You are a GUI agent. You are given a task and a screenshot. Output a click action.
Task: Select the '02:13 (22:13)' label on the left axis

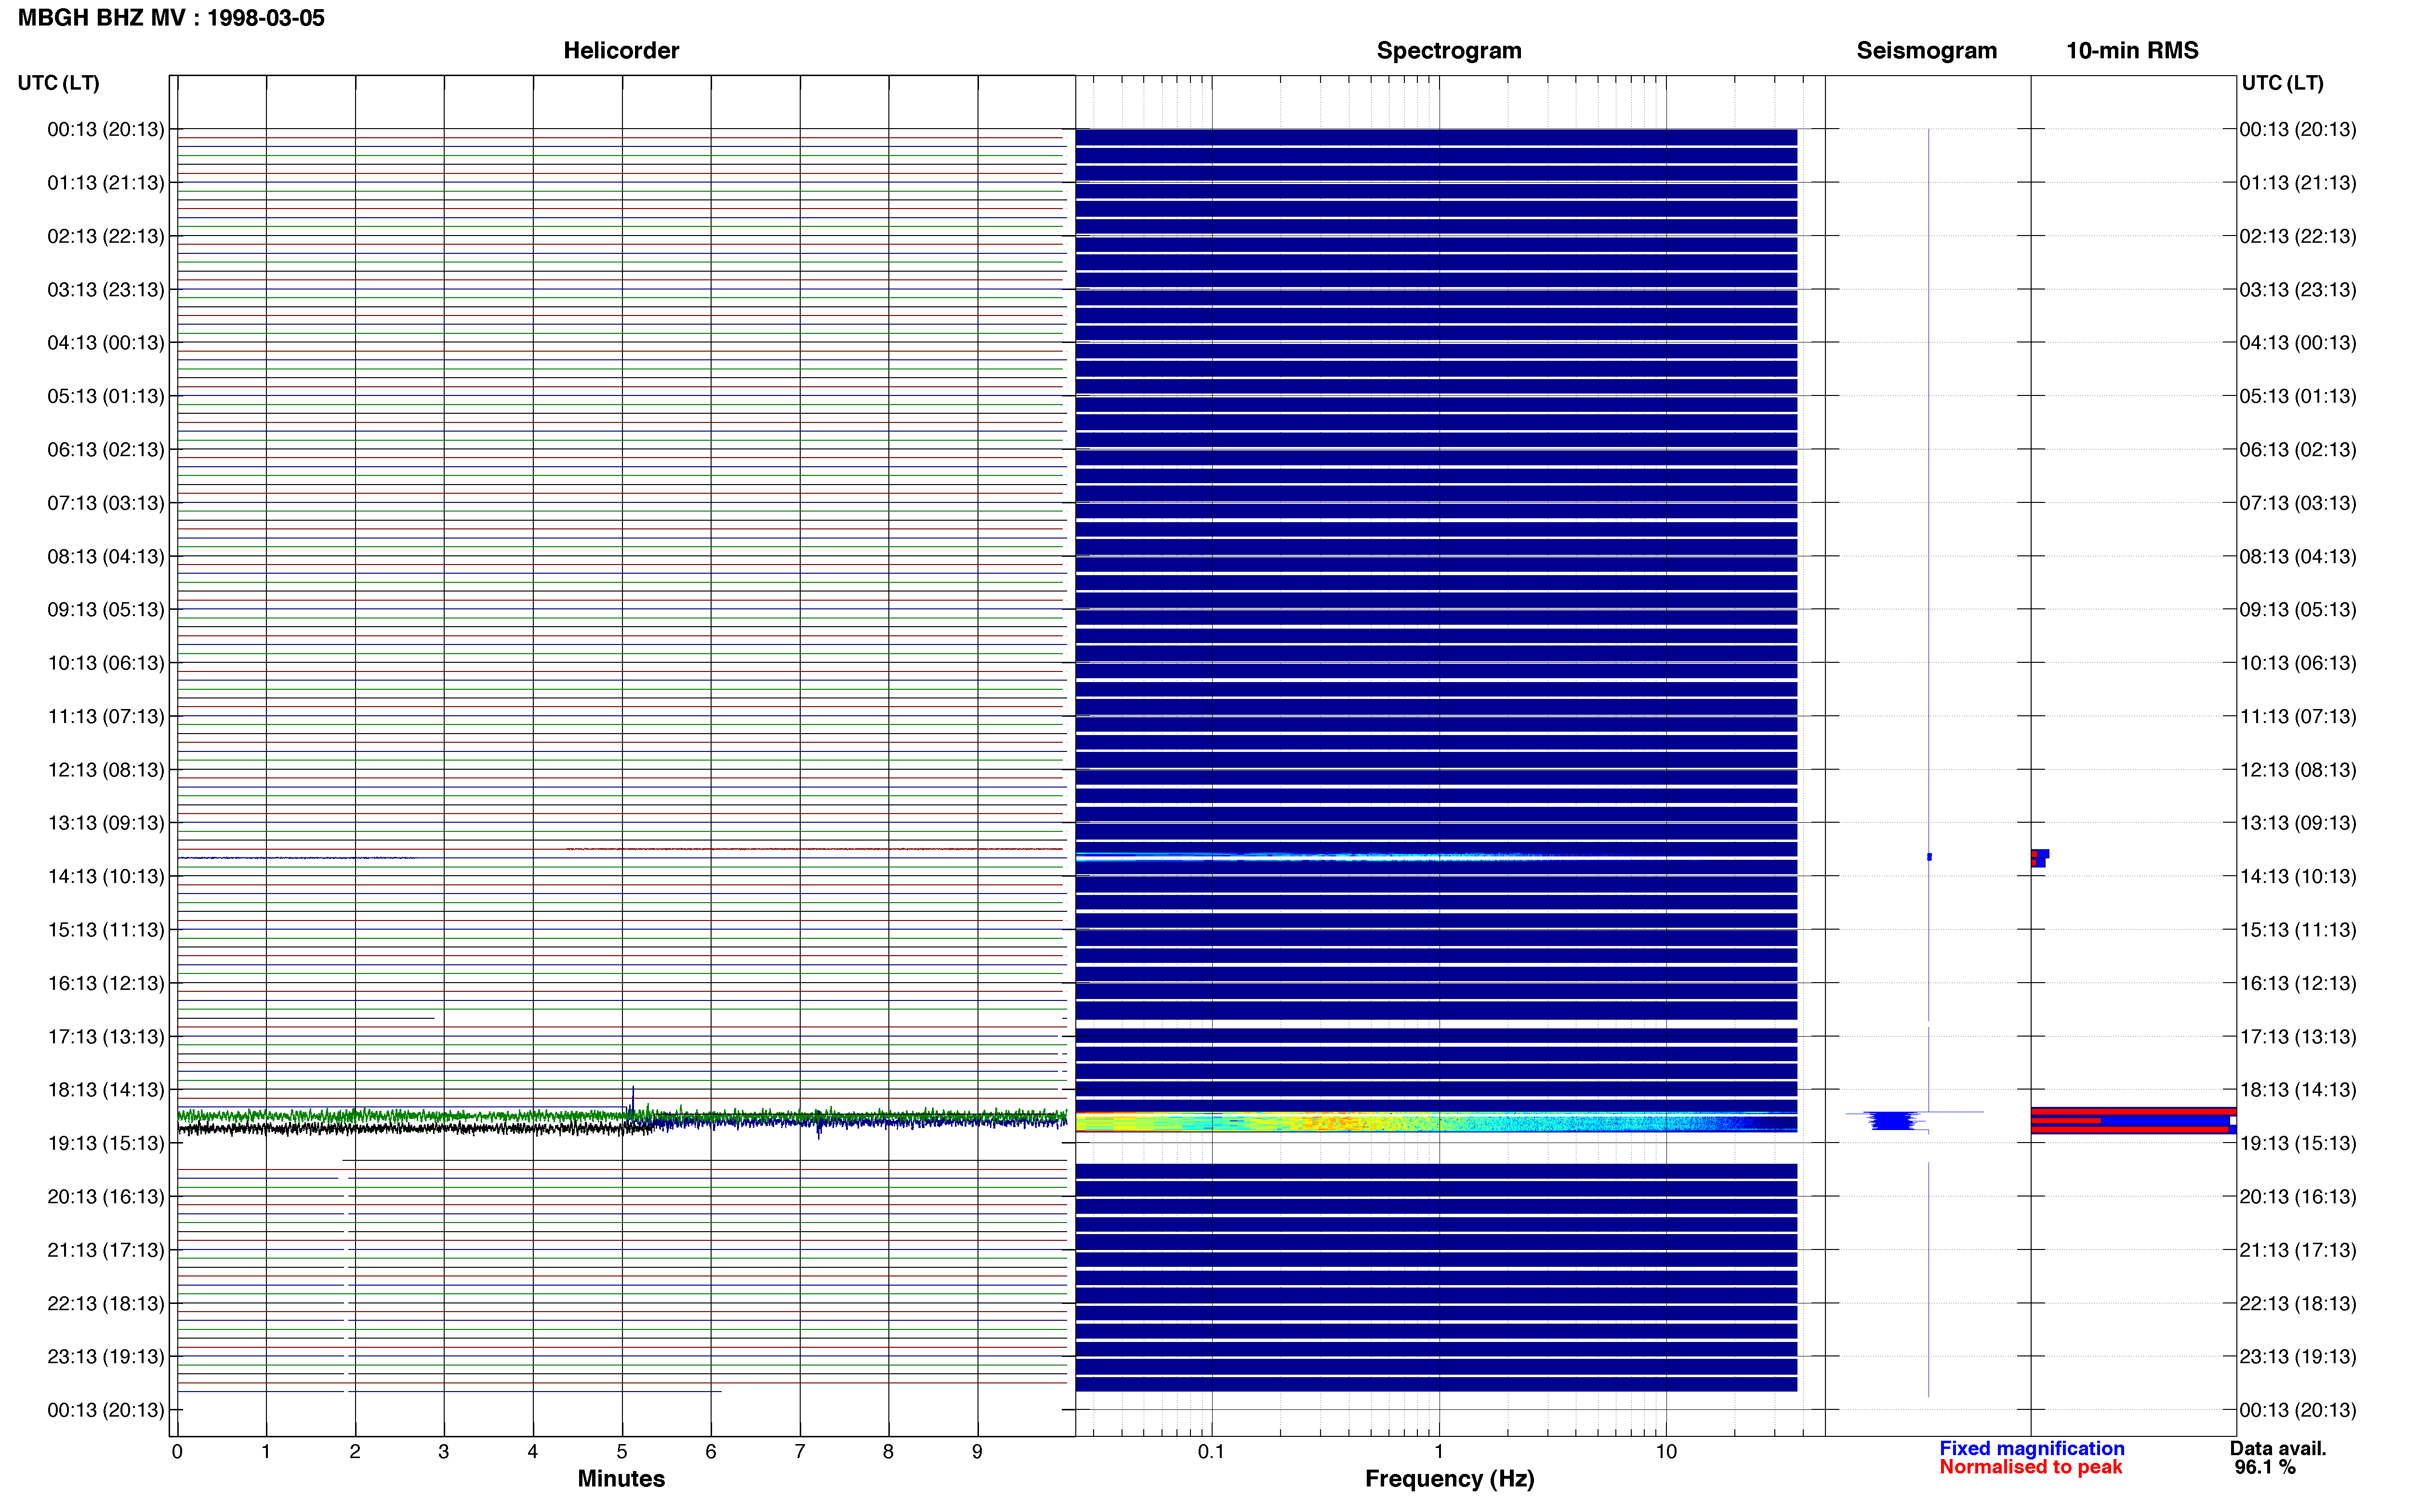[x=106, y=236]
